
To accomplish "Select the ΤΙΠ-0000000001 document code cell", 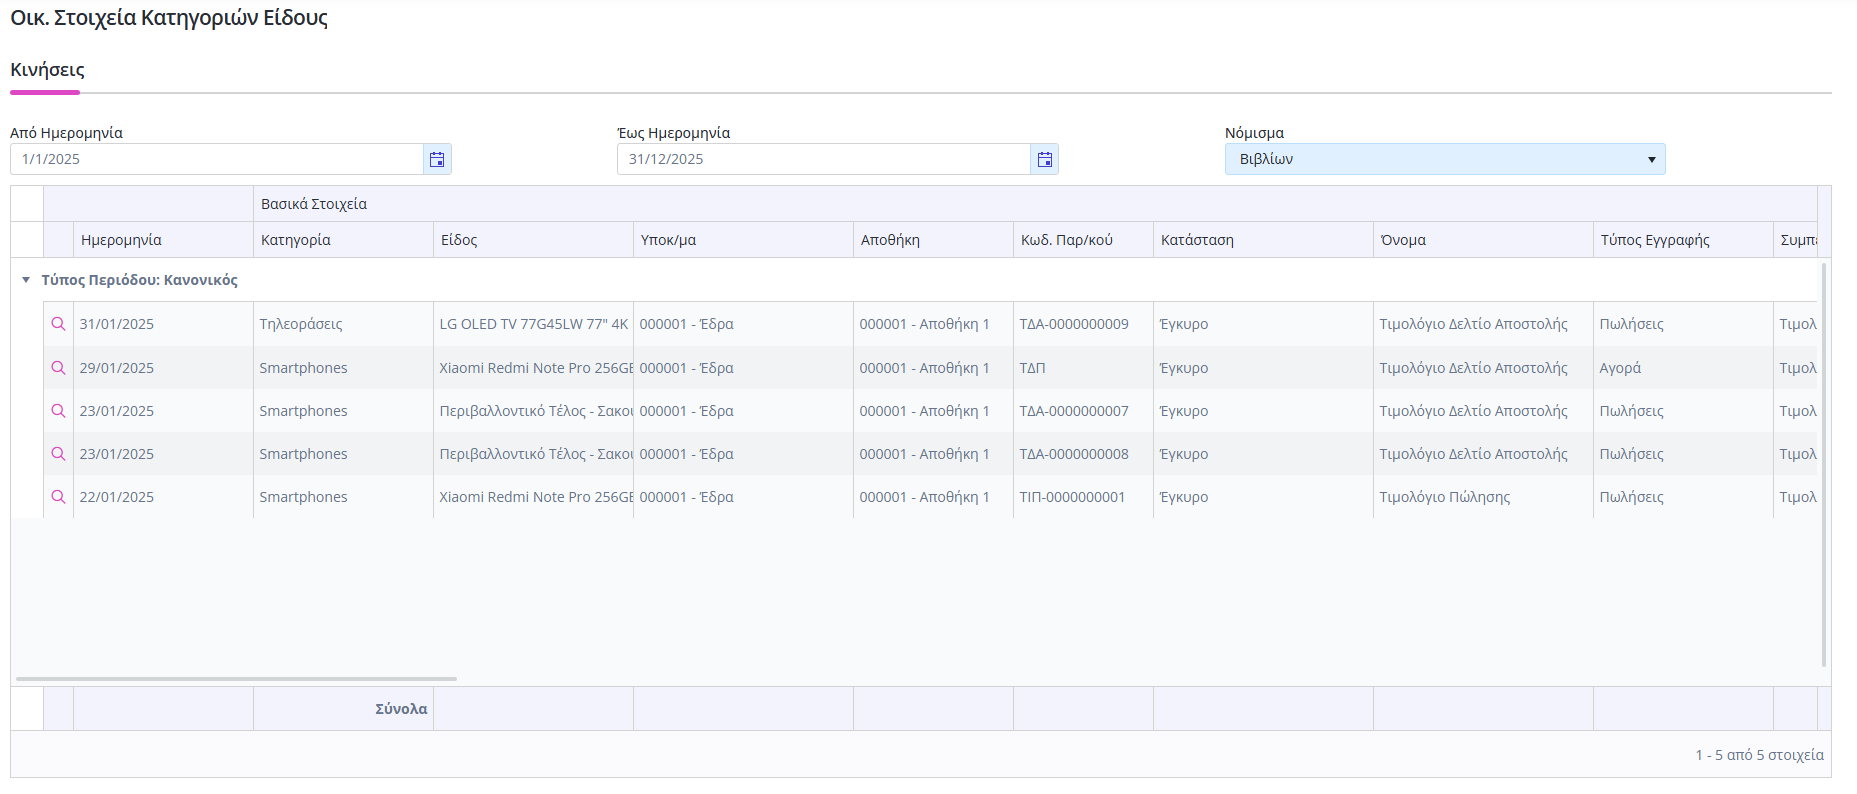I will 1083,497.
